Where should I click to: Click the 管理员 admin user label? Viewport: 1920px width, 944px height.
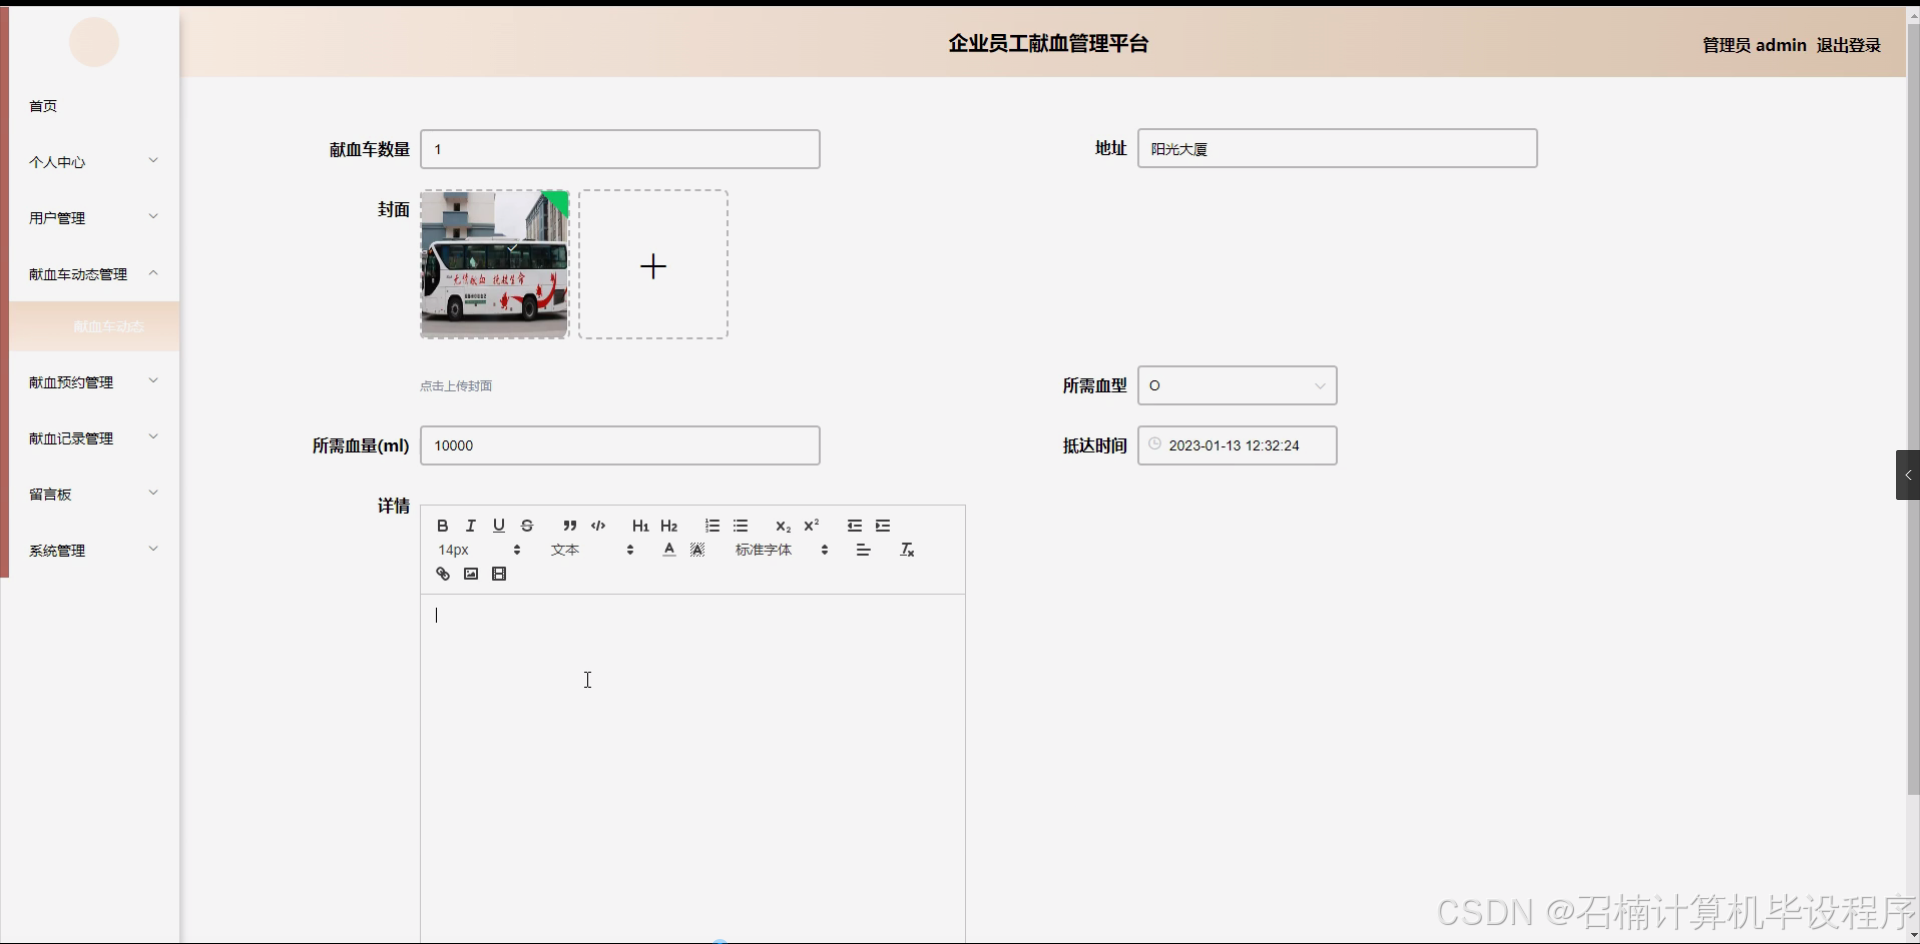pos(1754,45)
